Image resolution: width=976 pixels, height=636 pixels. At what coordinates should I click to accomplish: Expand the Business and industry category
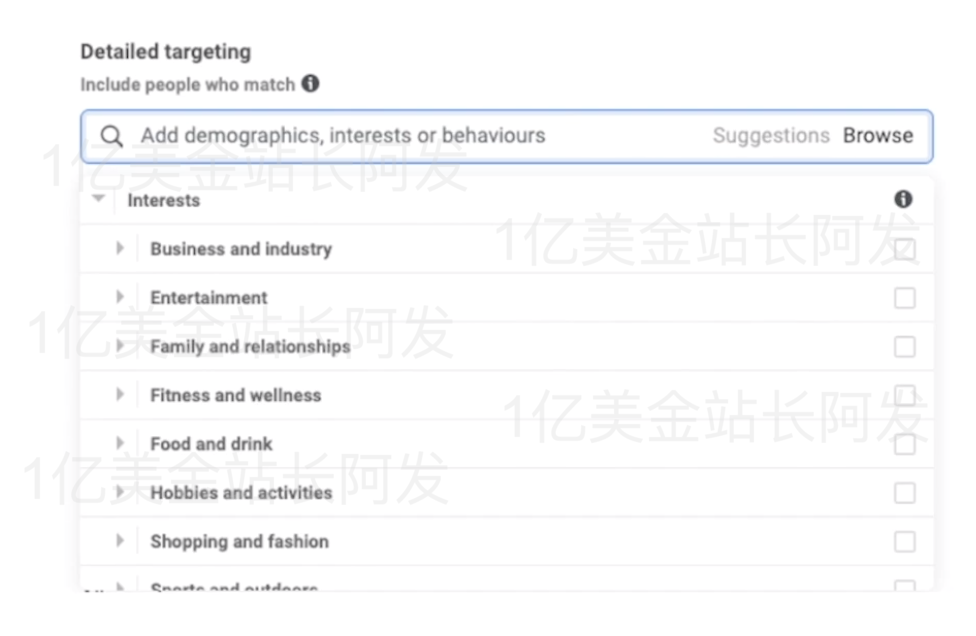(120, 247)
